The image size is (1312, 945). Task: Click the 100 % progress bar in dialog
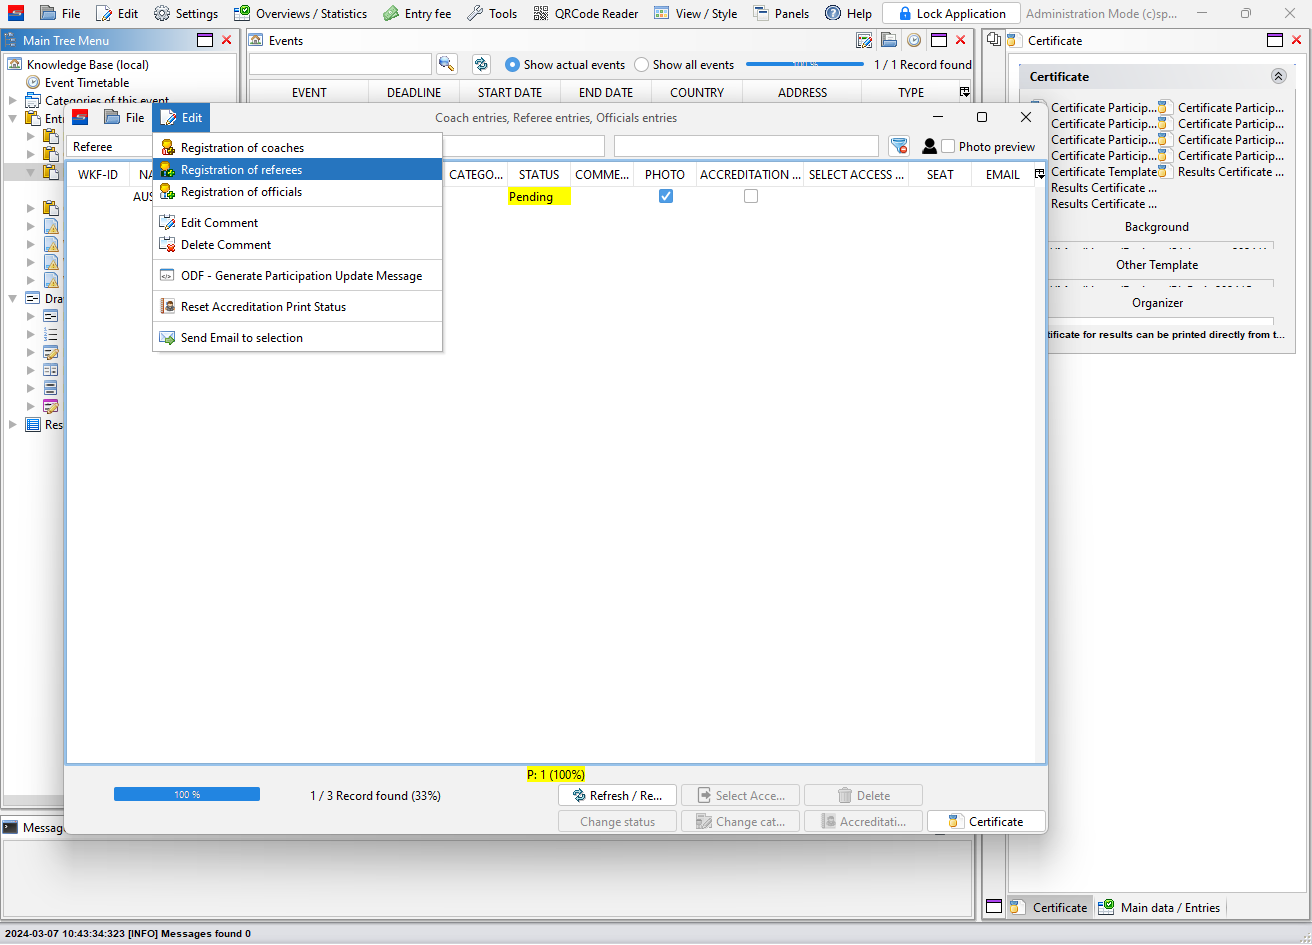coord(187,794)
